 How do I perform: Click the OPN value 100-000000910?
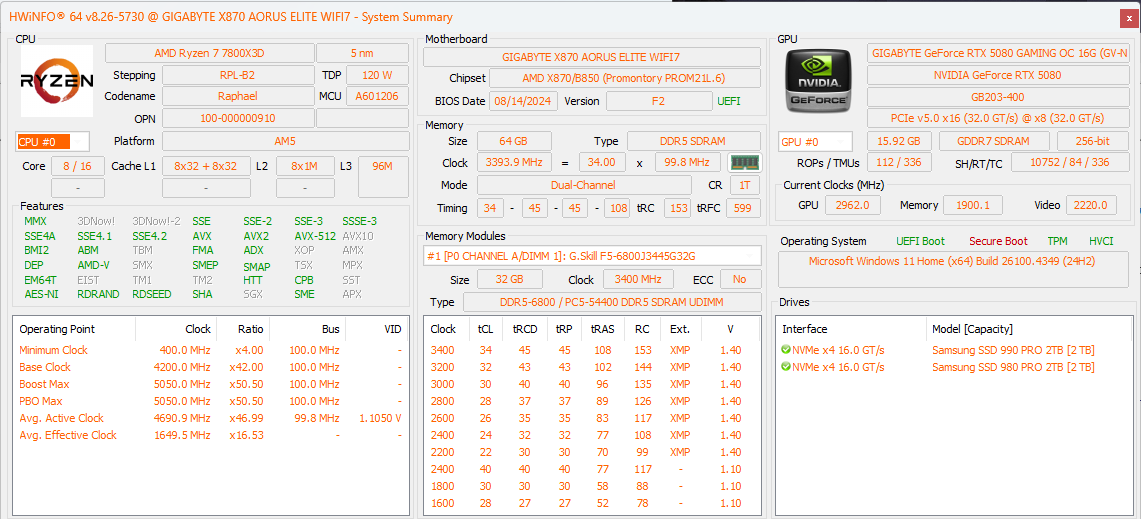[x=238, y=118]
